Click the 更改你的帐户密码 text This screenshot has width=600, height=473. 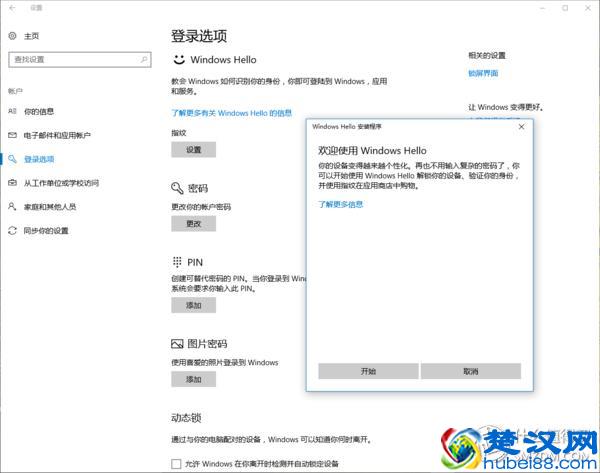[201, 207]
